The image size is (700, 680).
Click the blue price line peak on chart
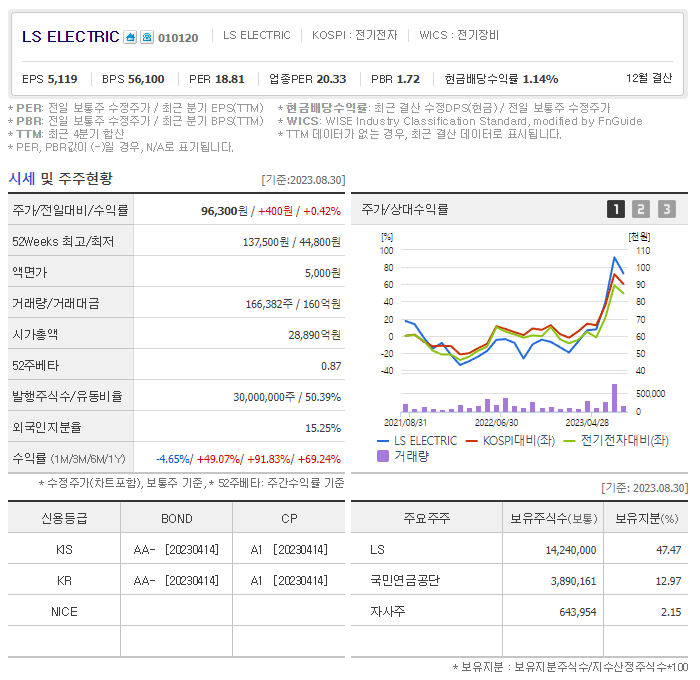614,258
